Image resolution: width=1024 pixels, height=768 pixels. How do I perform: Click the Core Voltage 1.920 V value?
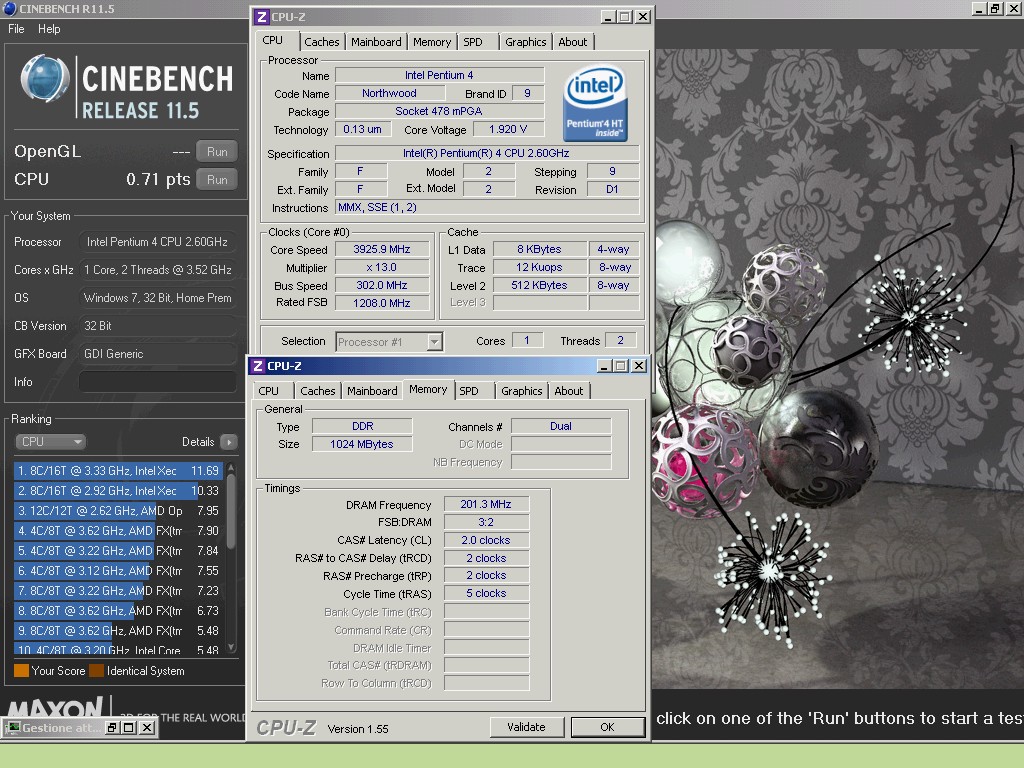(x=508, y=129)
